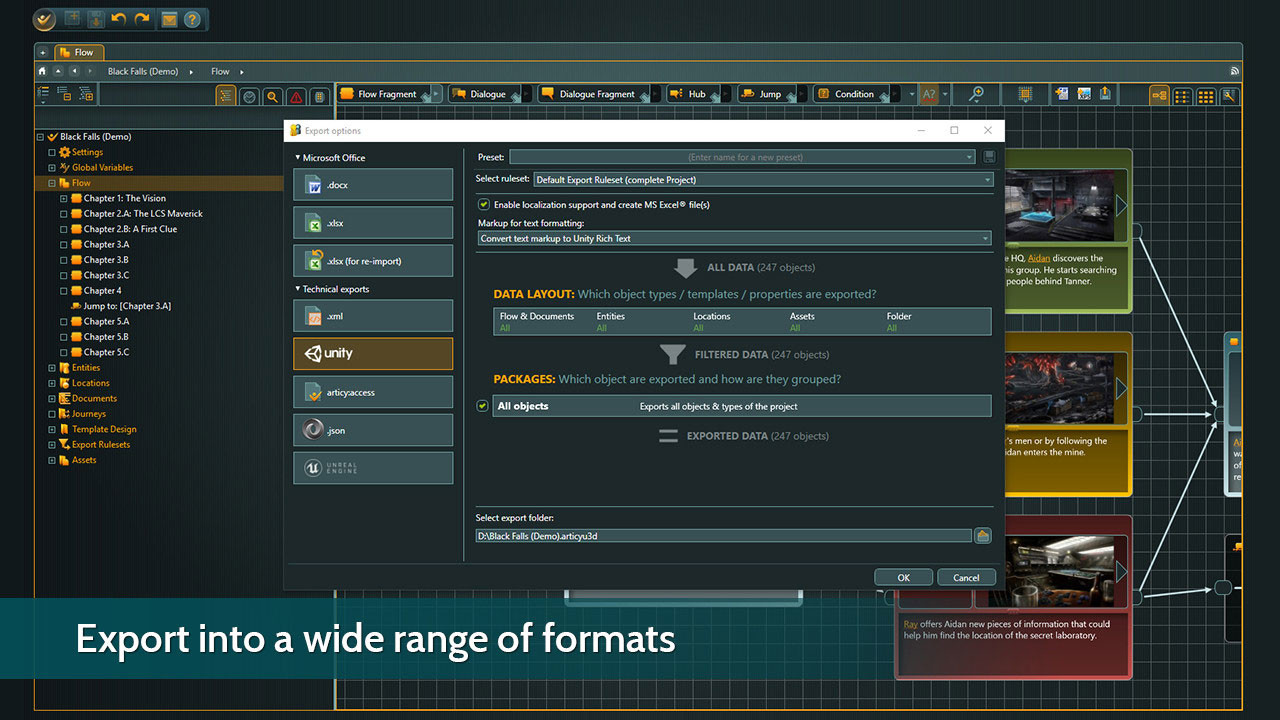This screenshot has width=1280, height=720.
Task: Cancel the export dialog
Action: click(965, 577)
